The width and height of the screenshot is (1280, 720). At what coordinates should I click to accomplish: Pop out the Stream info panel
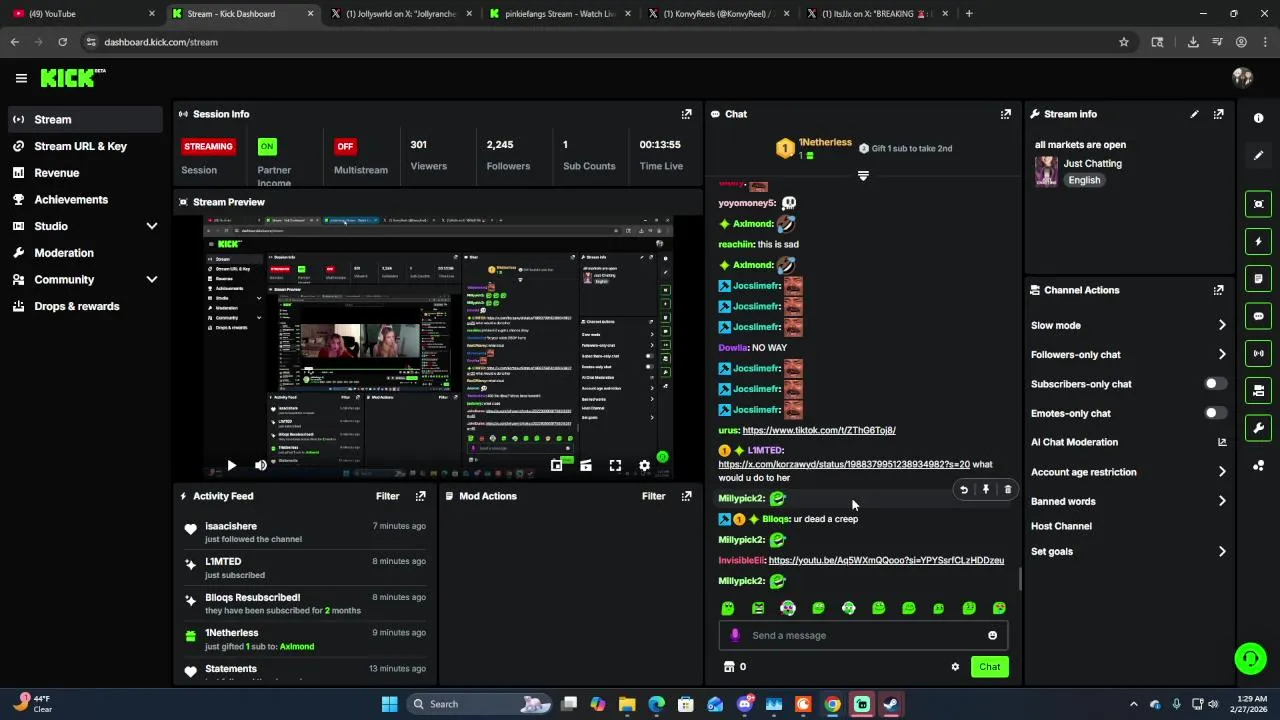tap(1218, 114)
